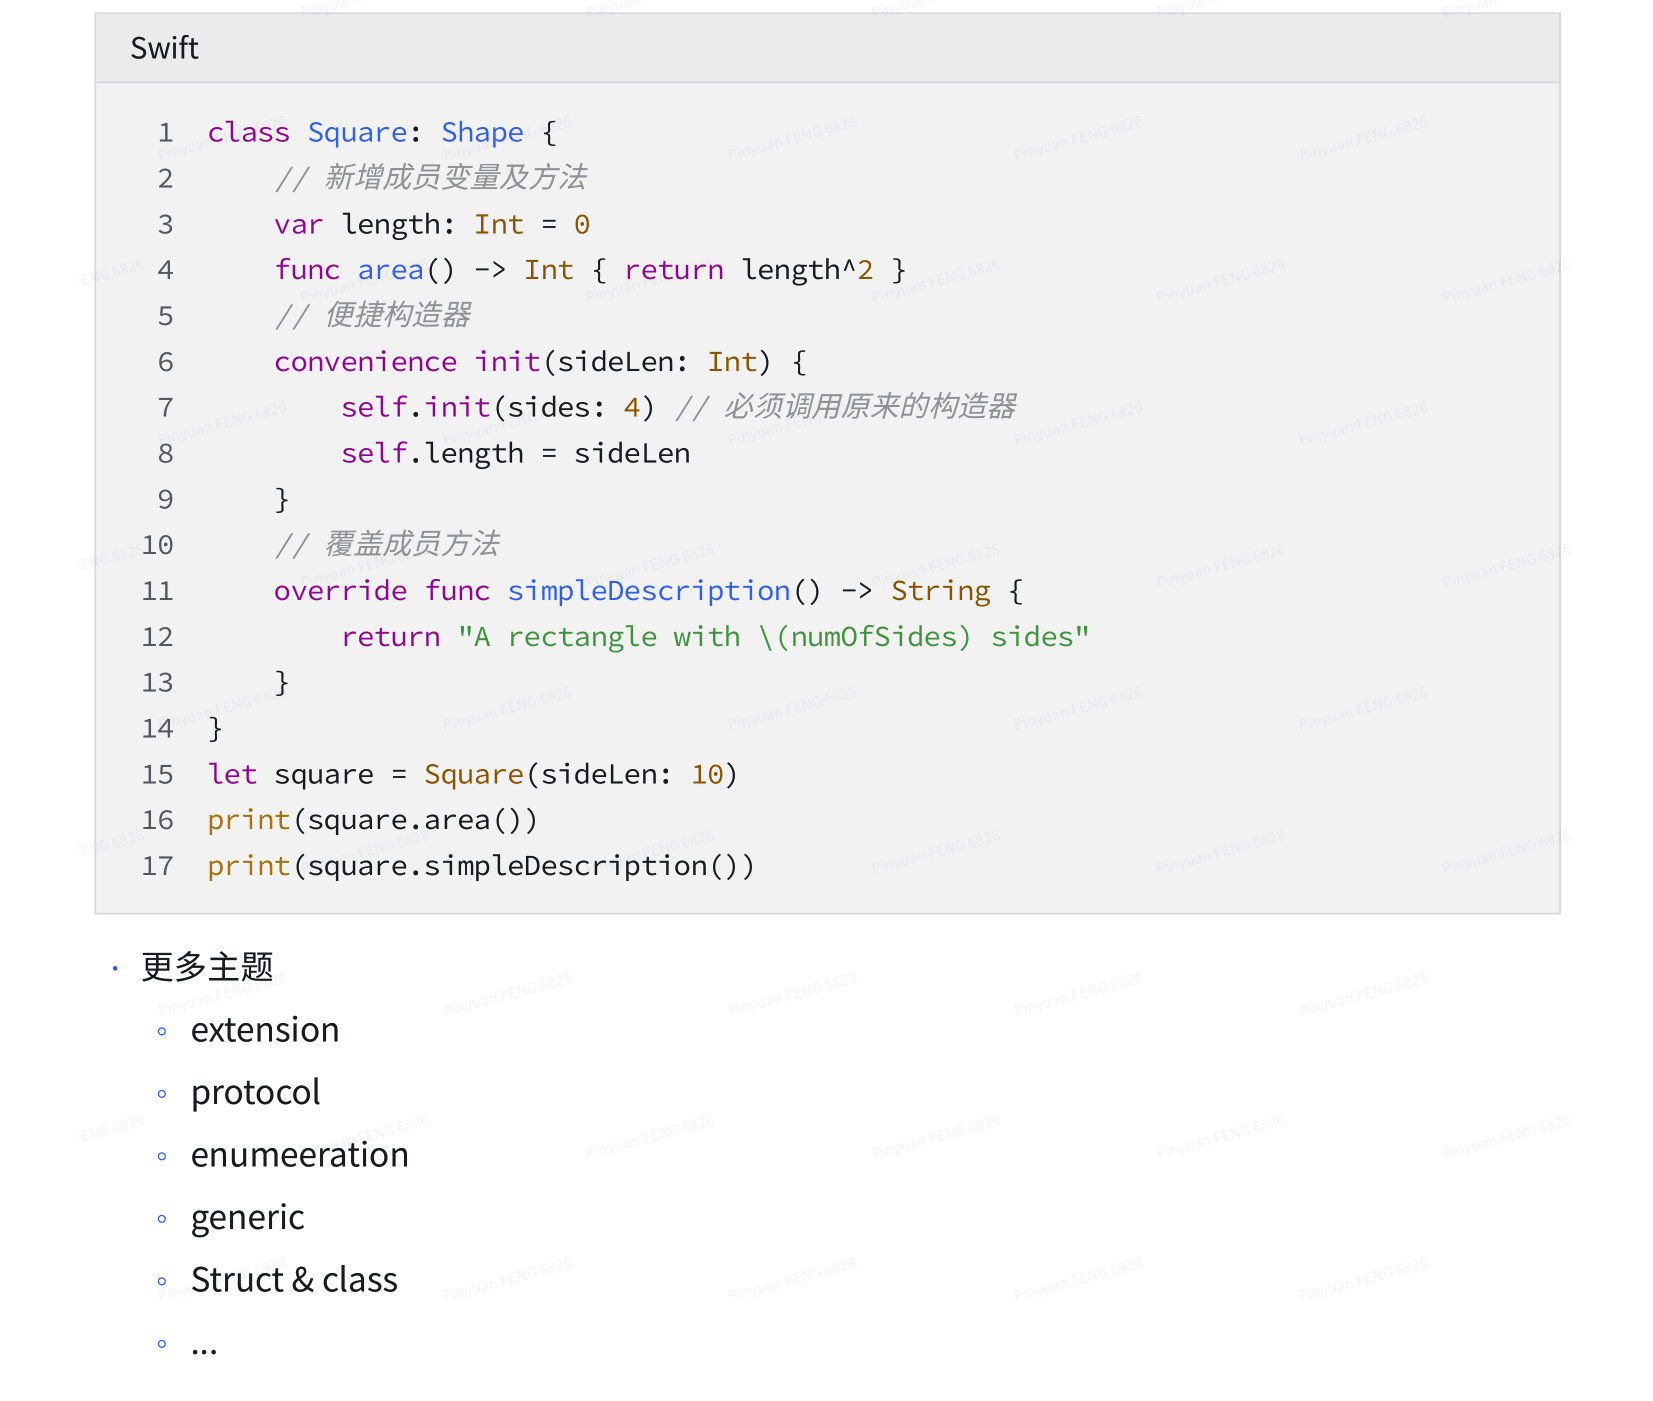
Task: Click the "override" keyword on line 11
Action: pos(339,590)
